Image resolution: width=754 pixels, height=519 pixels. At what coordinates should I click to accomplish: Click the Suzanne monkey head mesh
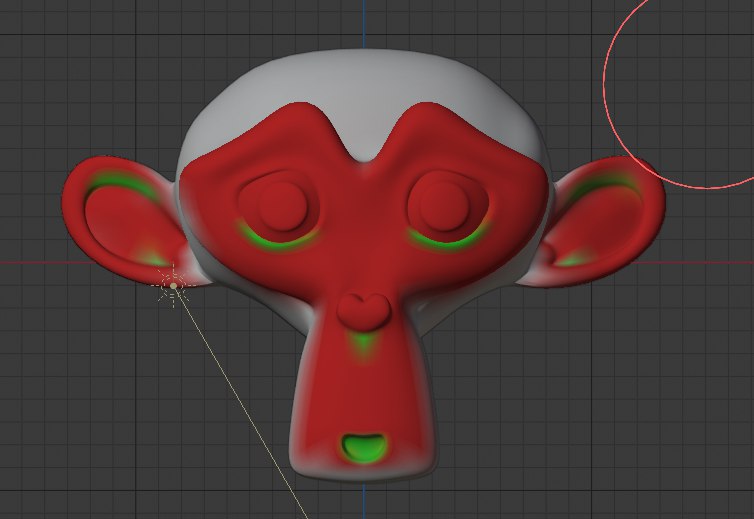coord(364,266)
